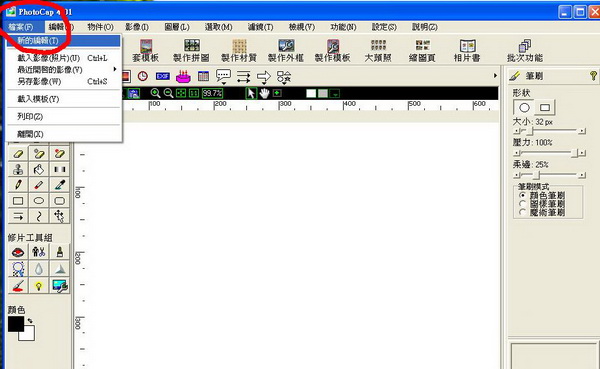600x369 pixels.
Task: Select the rectangle shape tool
Action: (x=18, y=201)
